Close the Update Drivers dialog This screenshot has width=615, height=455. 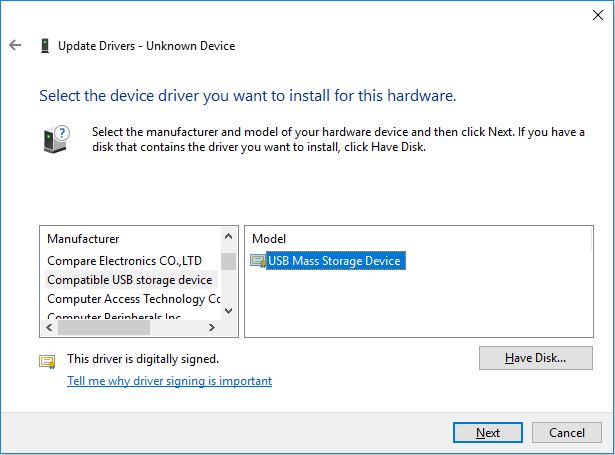(592, 14)
